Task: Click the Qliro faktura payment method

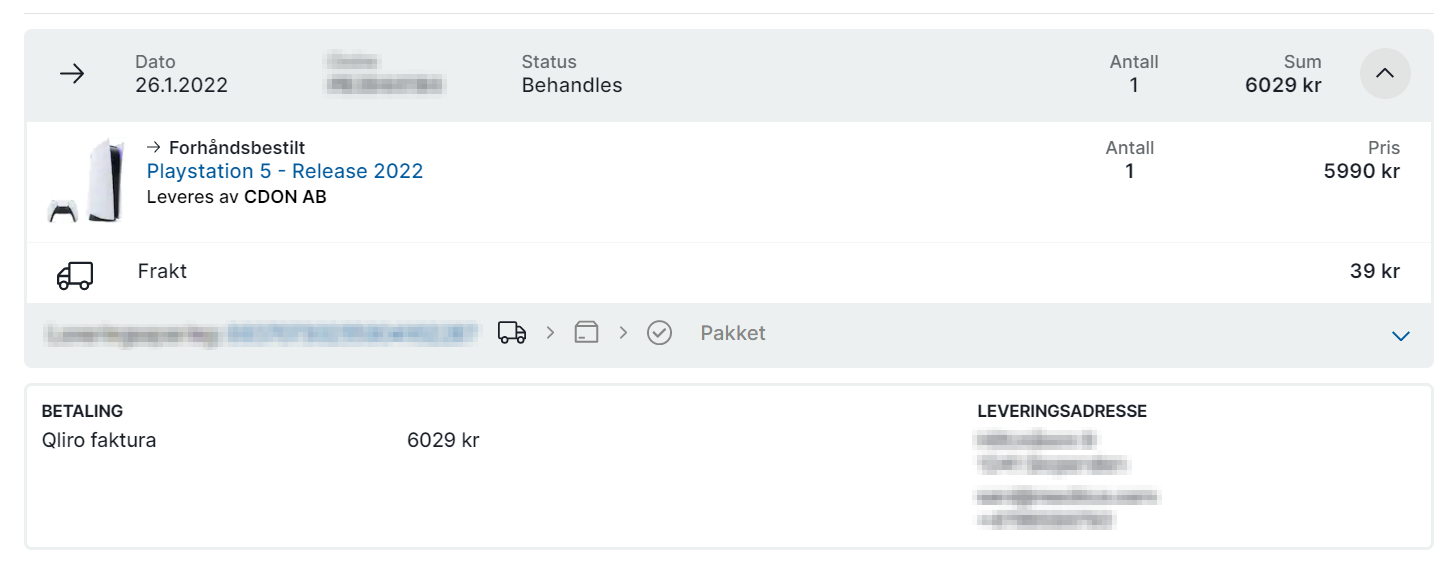Action: point(99,440)
